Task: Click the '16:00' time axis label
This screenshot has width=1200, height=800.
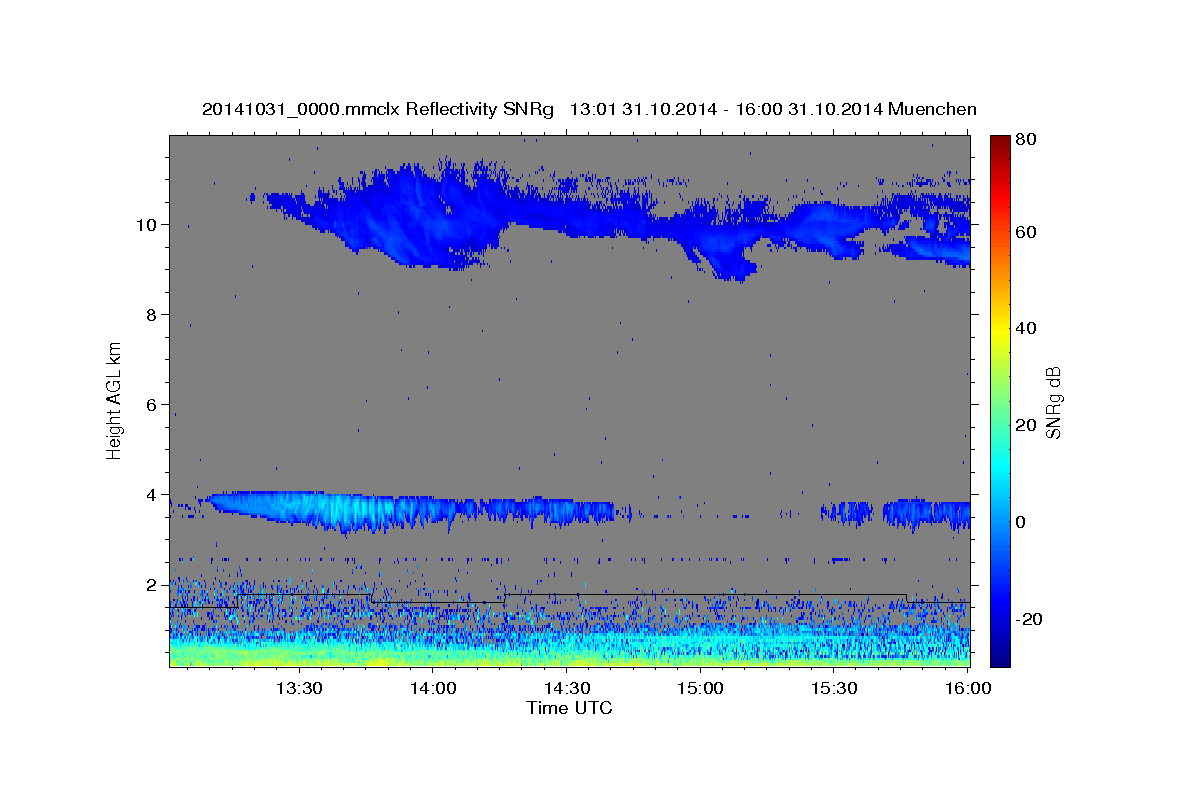Action: coord(969,688)
